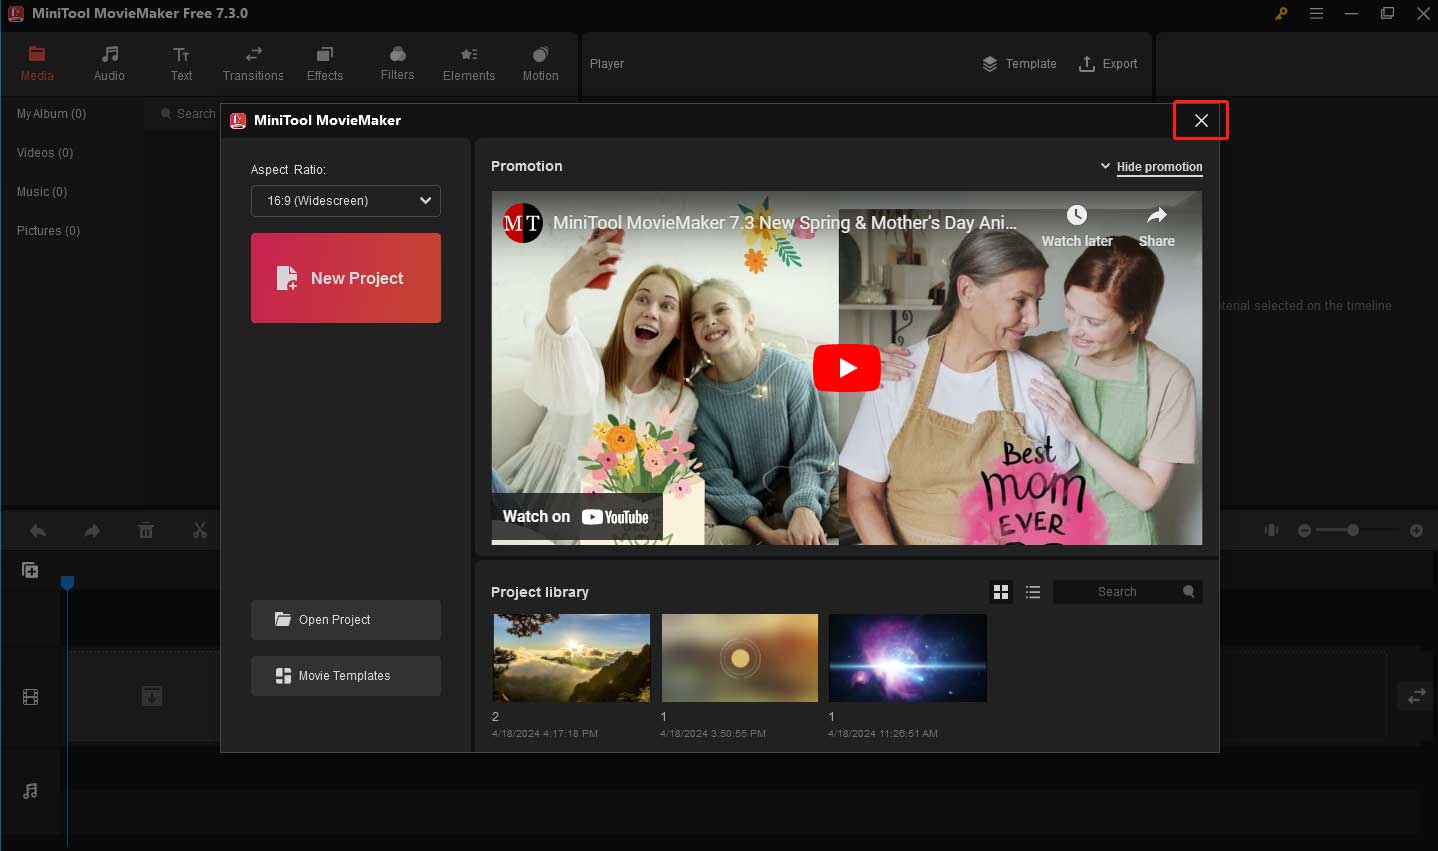The width and height of the screenshot is (1438, 851).
Task: Click the Template button in Player bar
Action: [1019, 64]
